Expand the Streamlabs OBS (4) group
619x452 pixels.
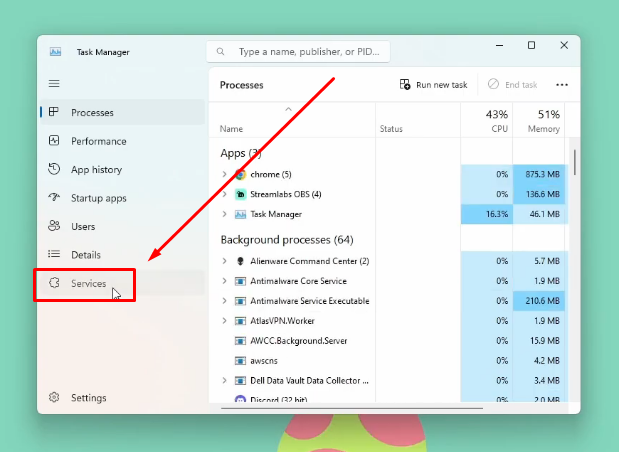point(224,194)
